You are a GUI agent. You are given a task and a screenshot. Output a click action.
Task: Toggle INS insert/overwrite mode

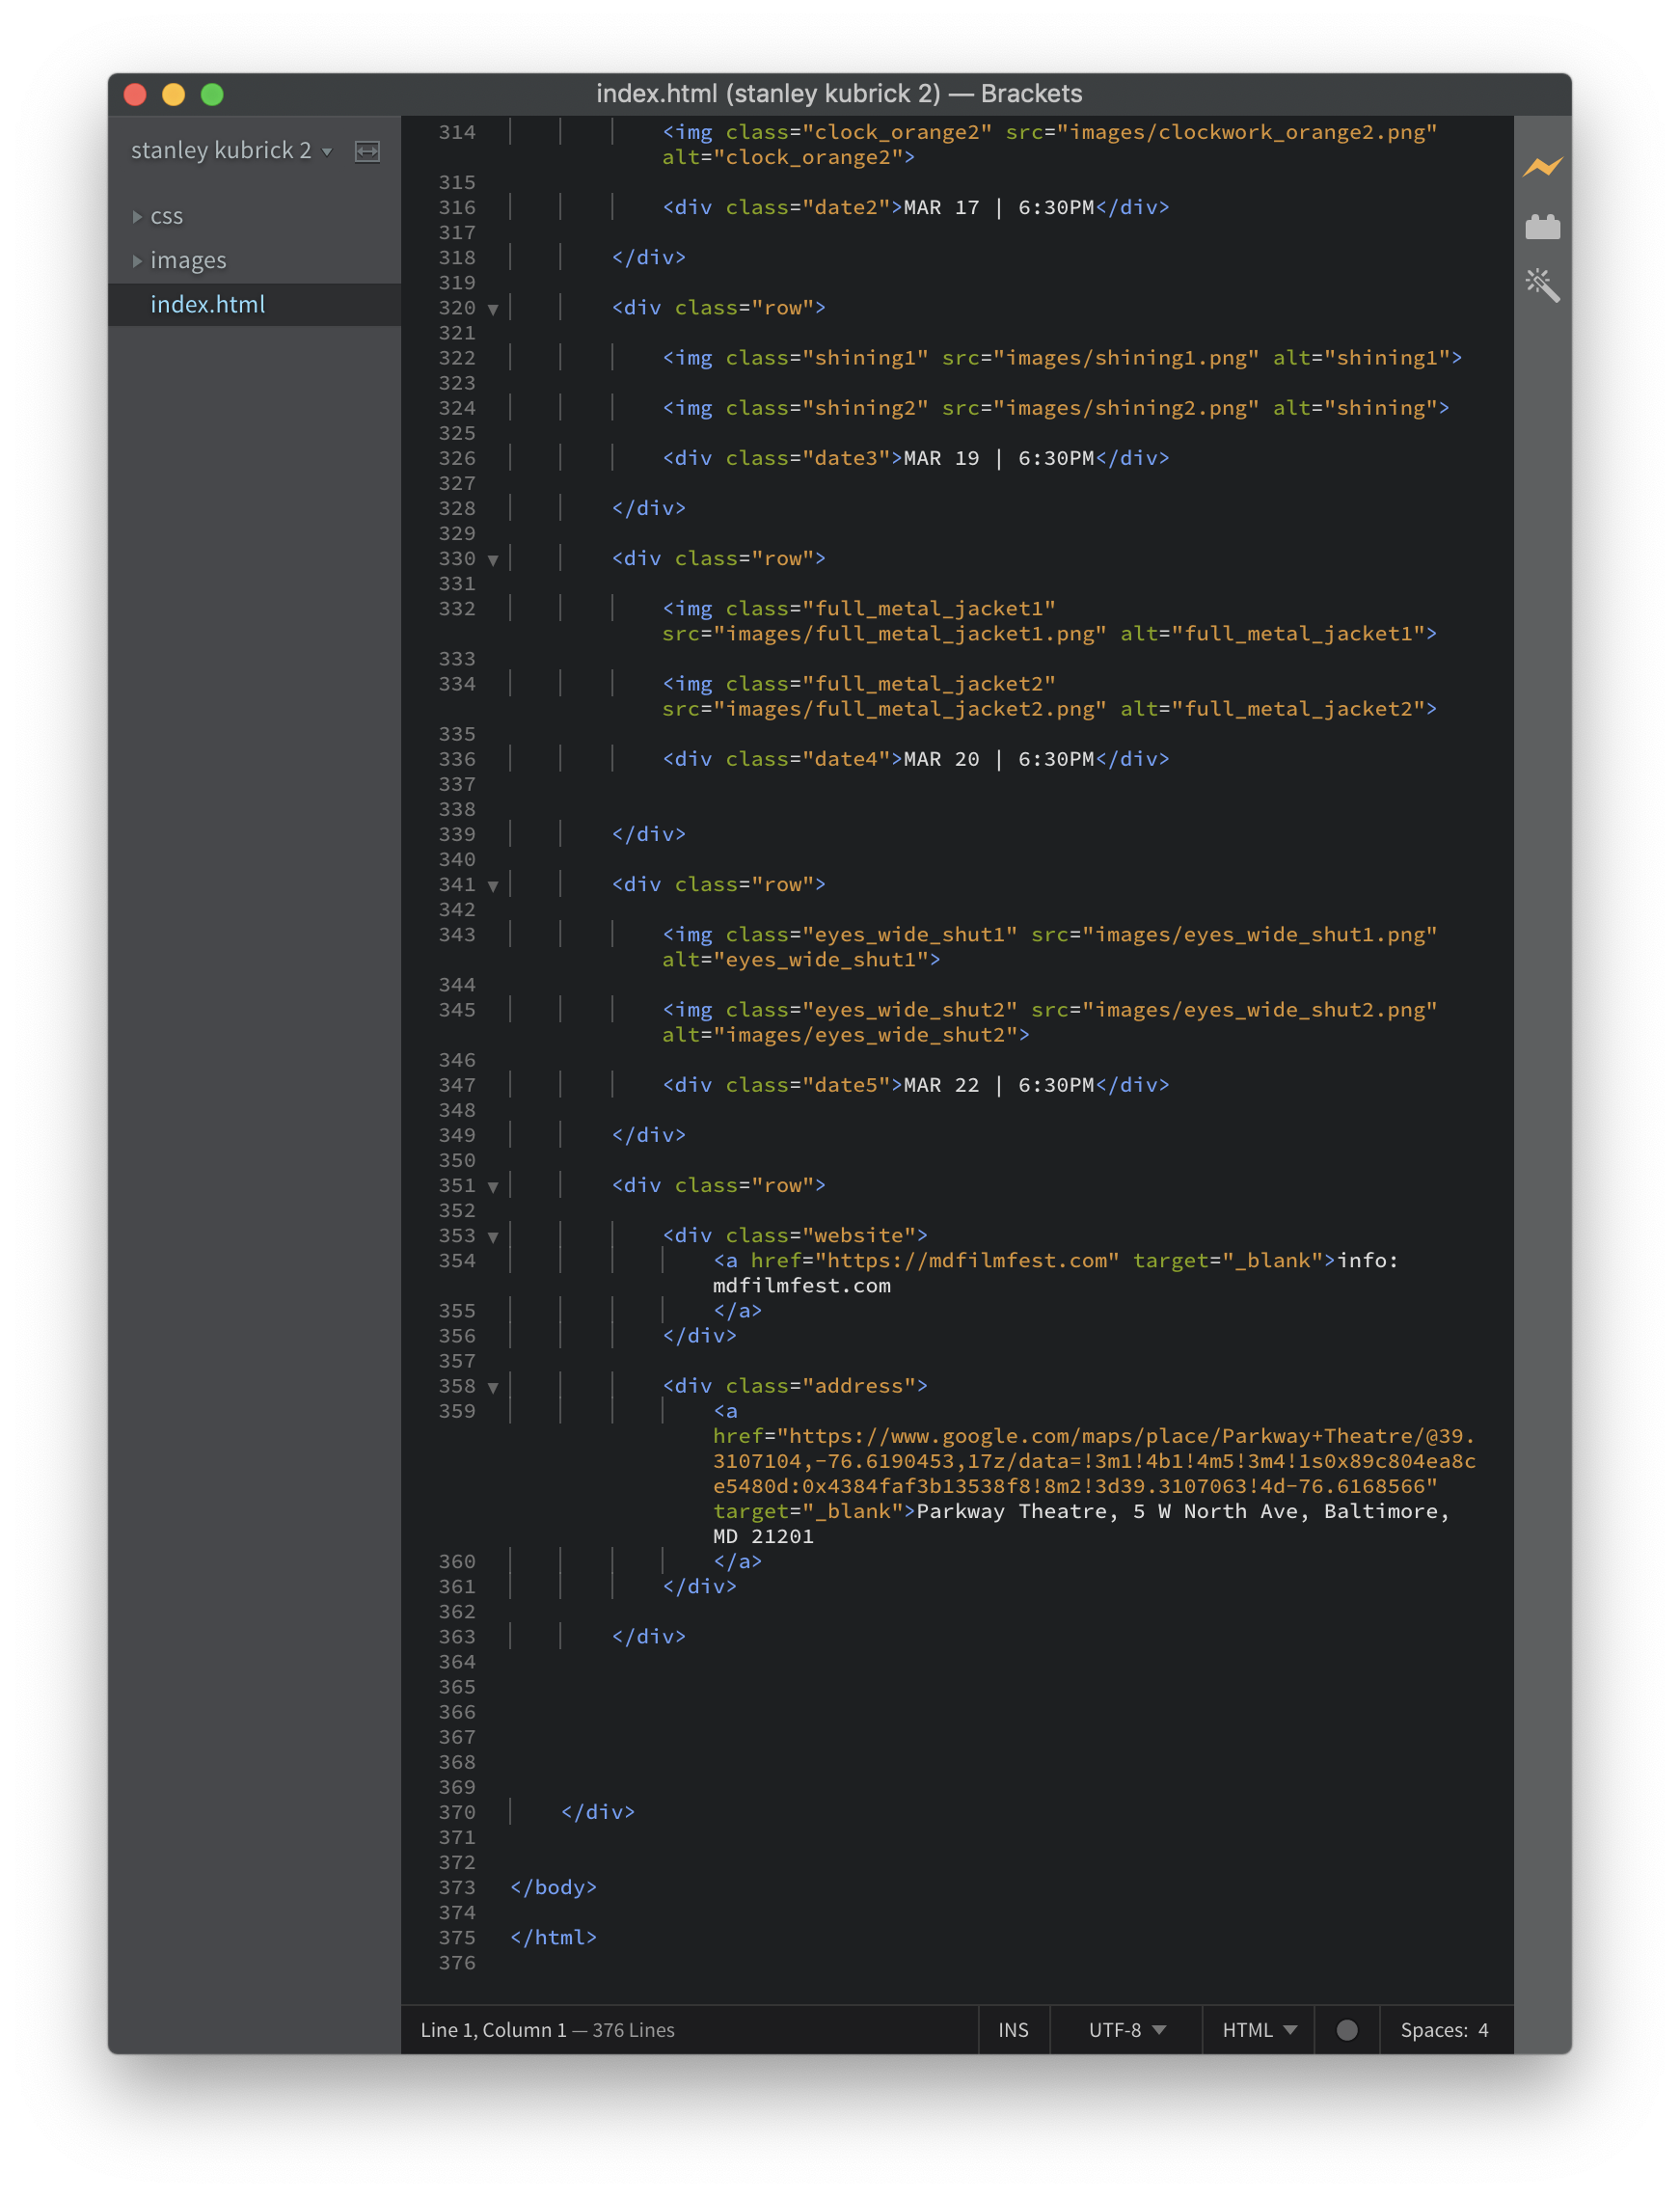tap(1012, 2029)
